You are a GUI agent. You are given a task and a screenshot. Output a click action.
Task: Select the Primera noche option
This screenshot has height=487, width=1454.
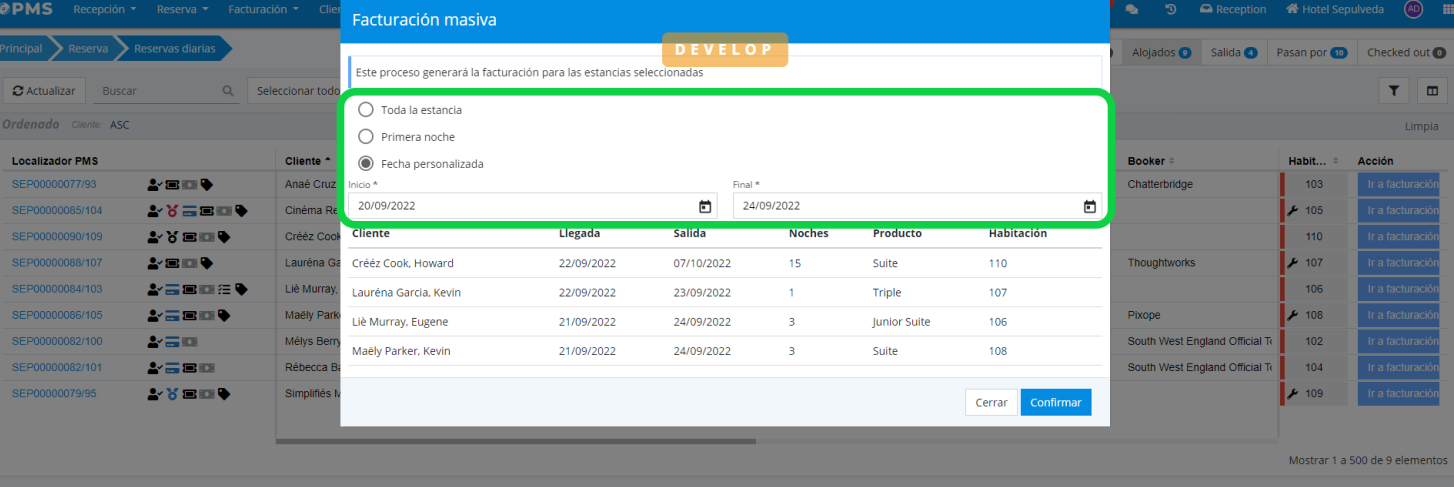[366, 136]
